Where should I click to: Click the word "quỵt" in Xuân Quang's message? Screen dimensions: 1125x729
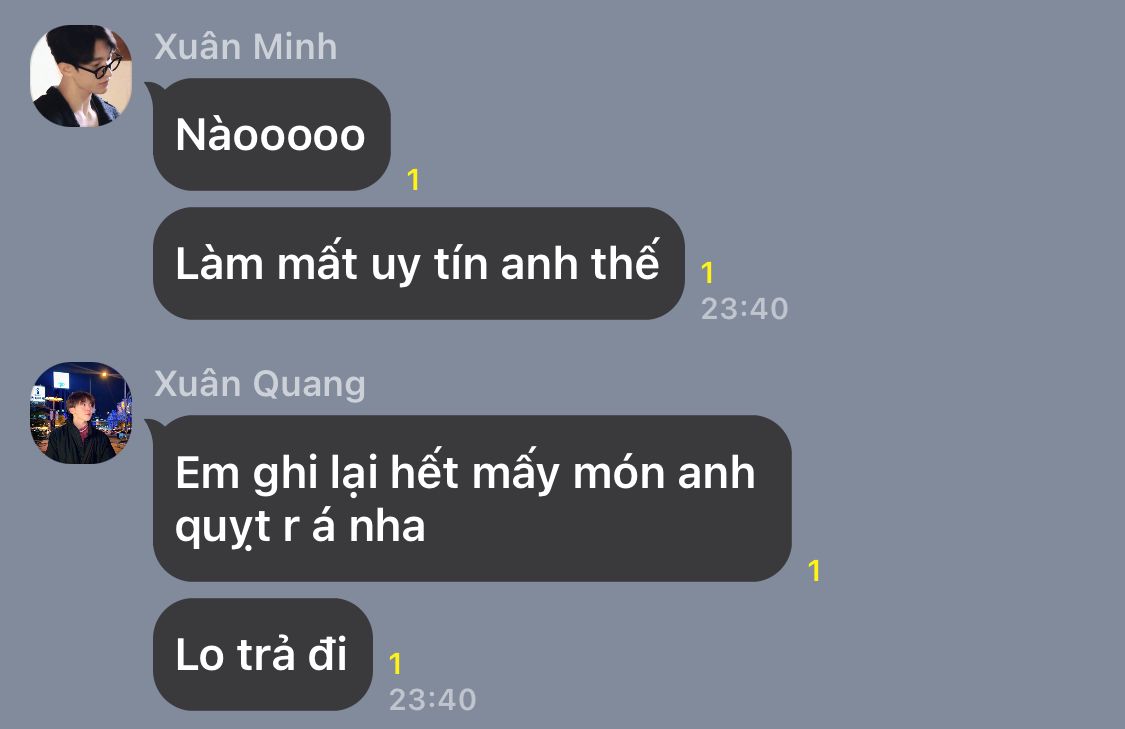223,529
